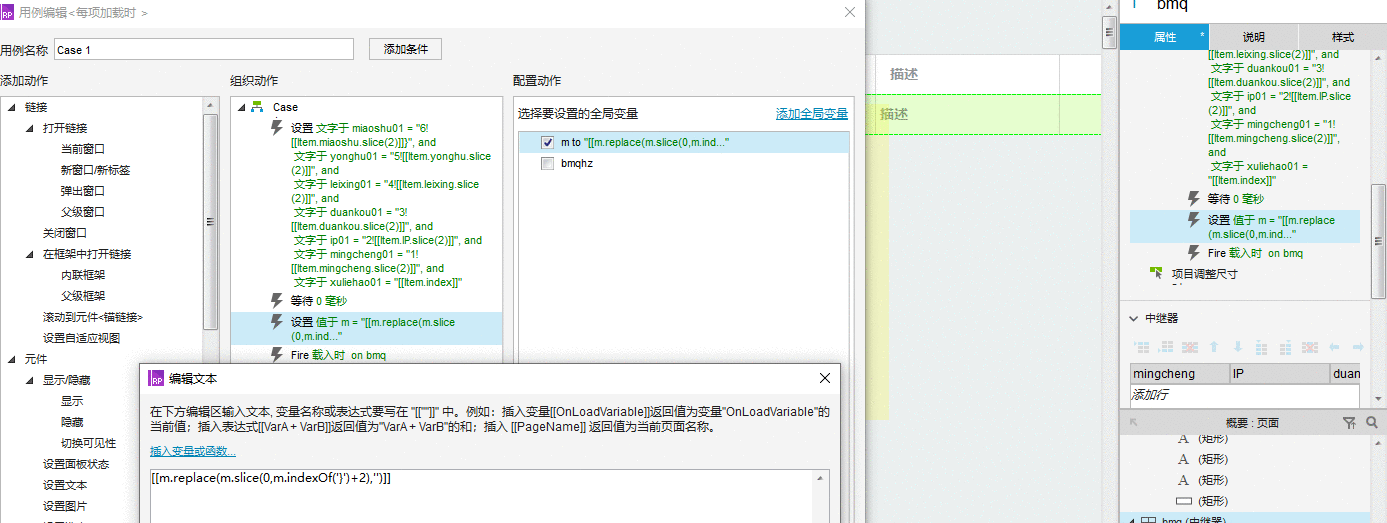This screenshot has height=523, width=1387.
Task: Click the repeater move column left arrow
Action: (1334, 347)
